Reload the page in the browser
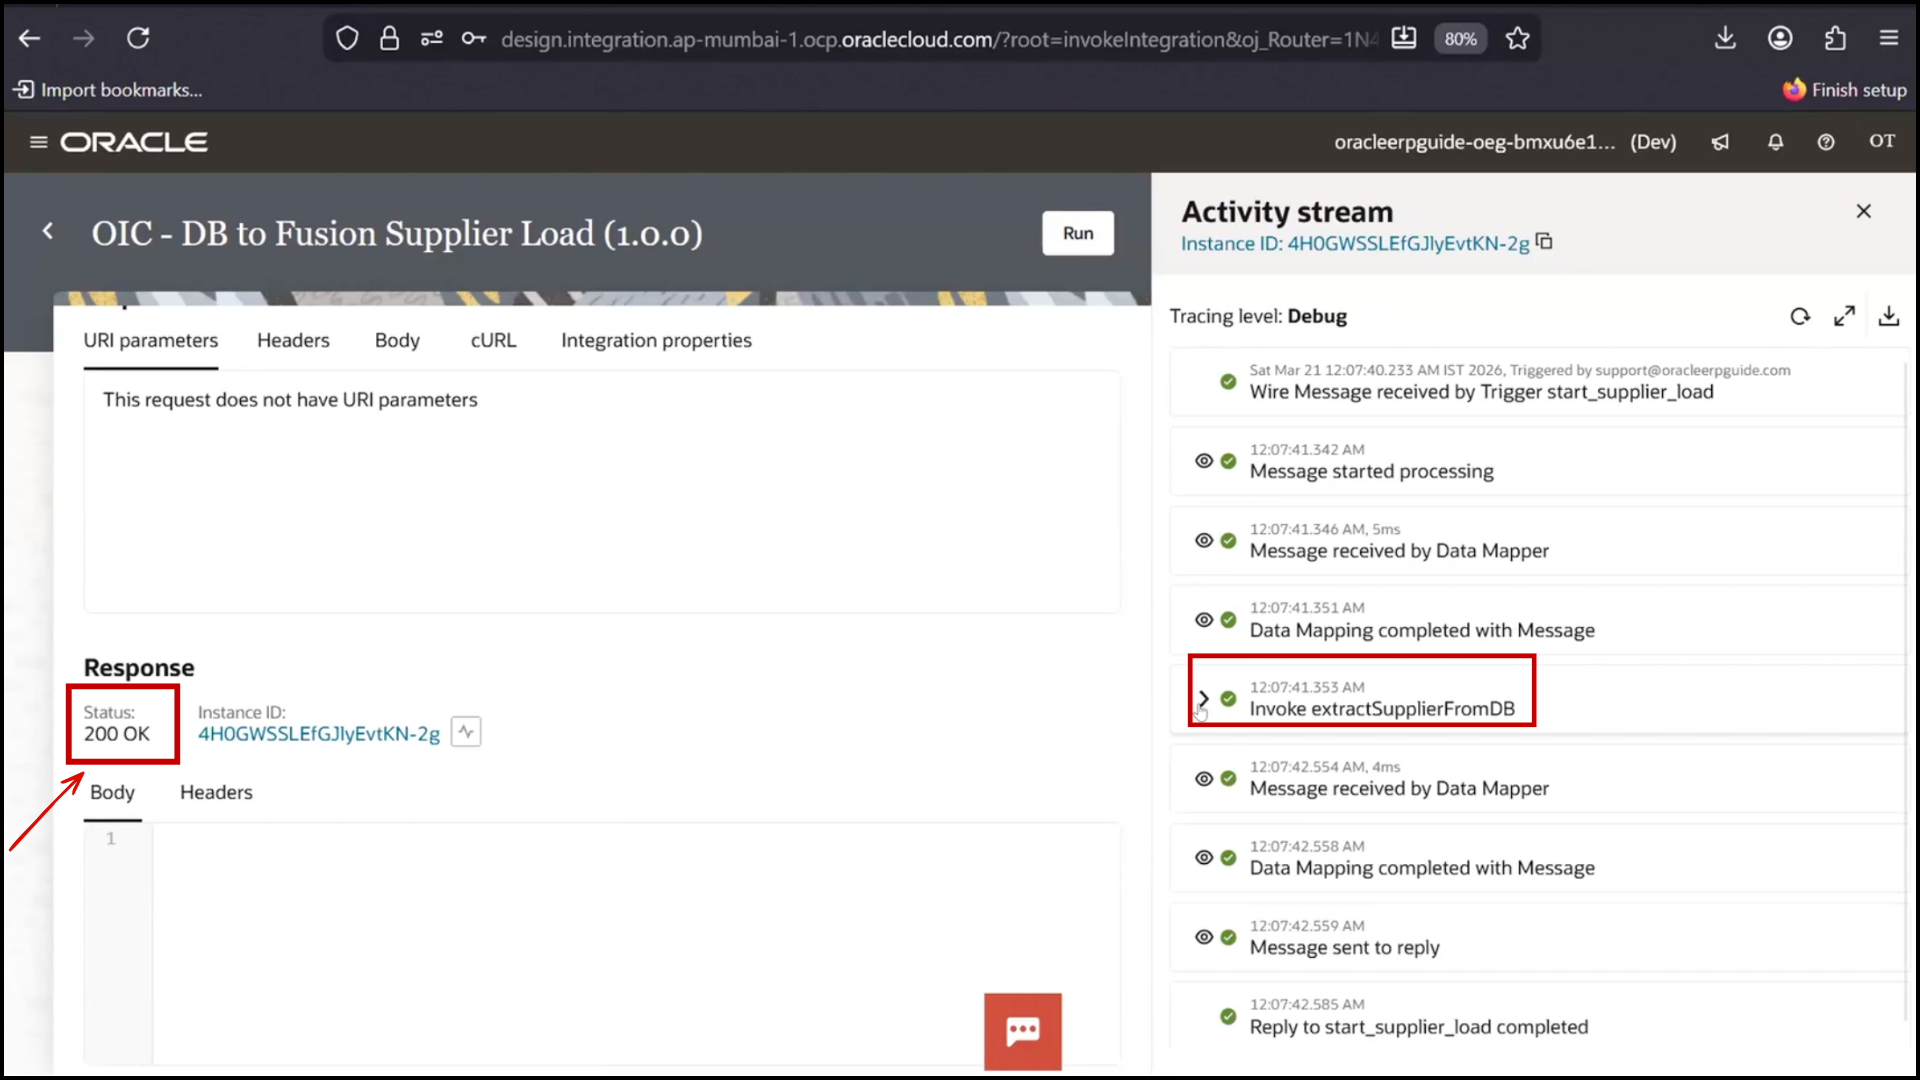The width and height of the screenshot is (1920, 1080). pyautogui.click(x=138, y=38)
